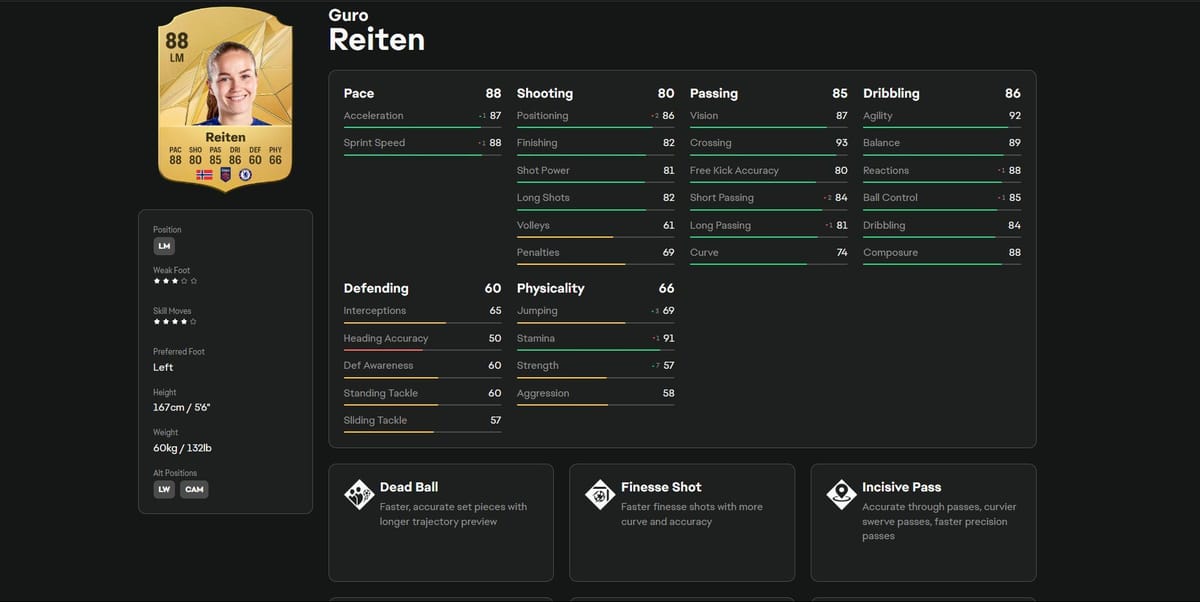
Task: Click the Pace category heading
Action: 359,93
